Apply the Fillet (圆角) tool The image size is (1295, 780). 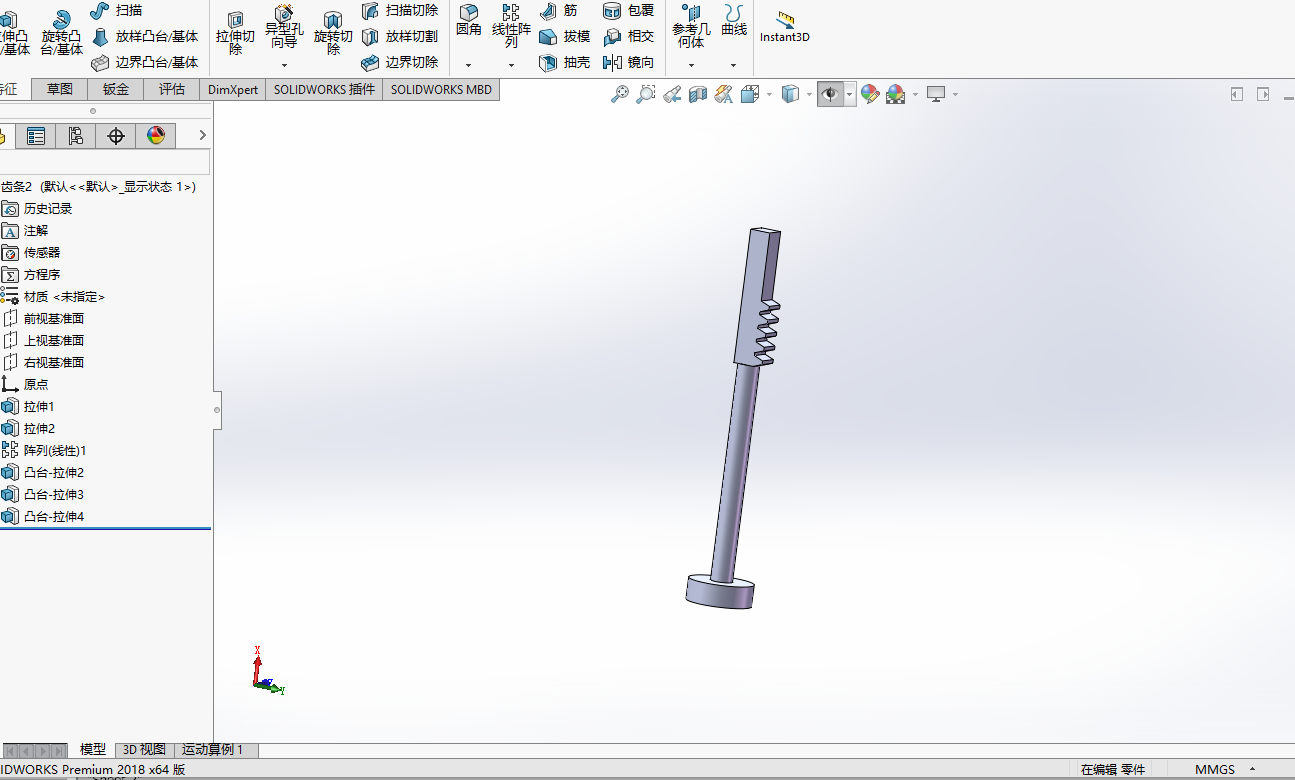coord(469,21)
